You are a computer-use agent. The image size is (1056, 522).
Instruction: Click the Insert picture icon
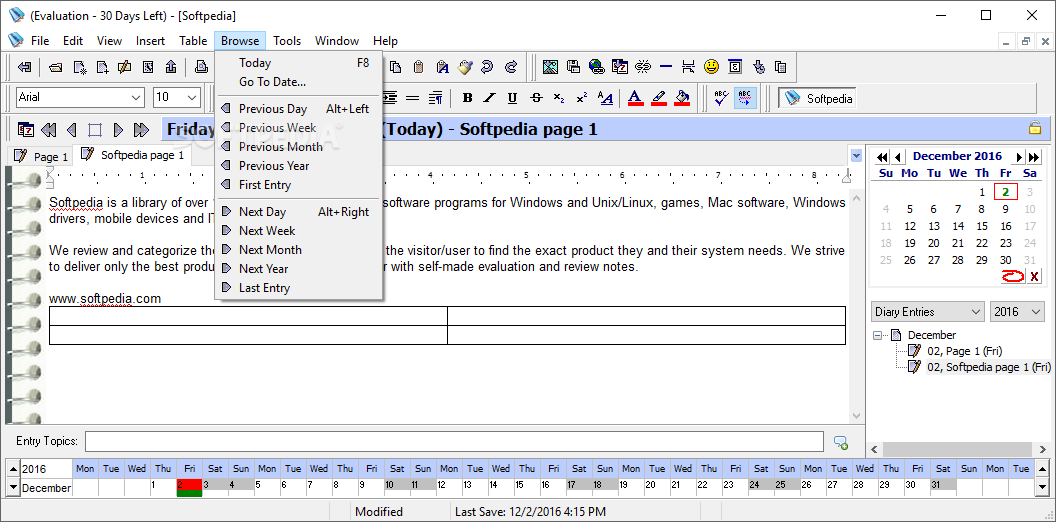click(550, 67)
